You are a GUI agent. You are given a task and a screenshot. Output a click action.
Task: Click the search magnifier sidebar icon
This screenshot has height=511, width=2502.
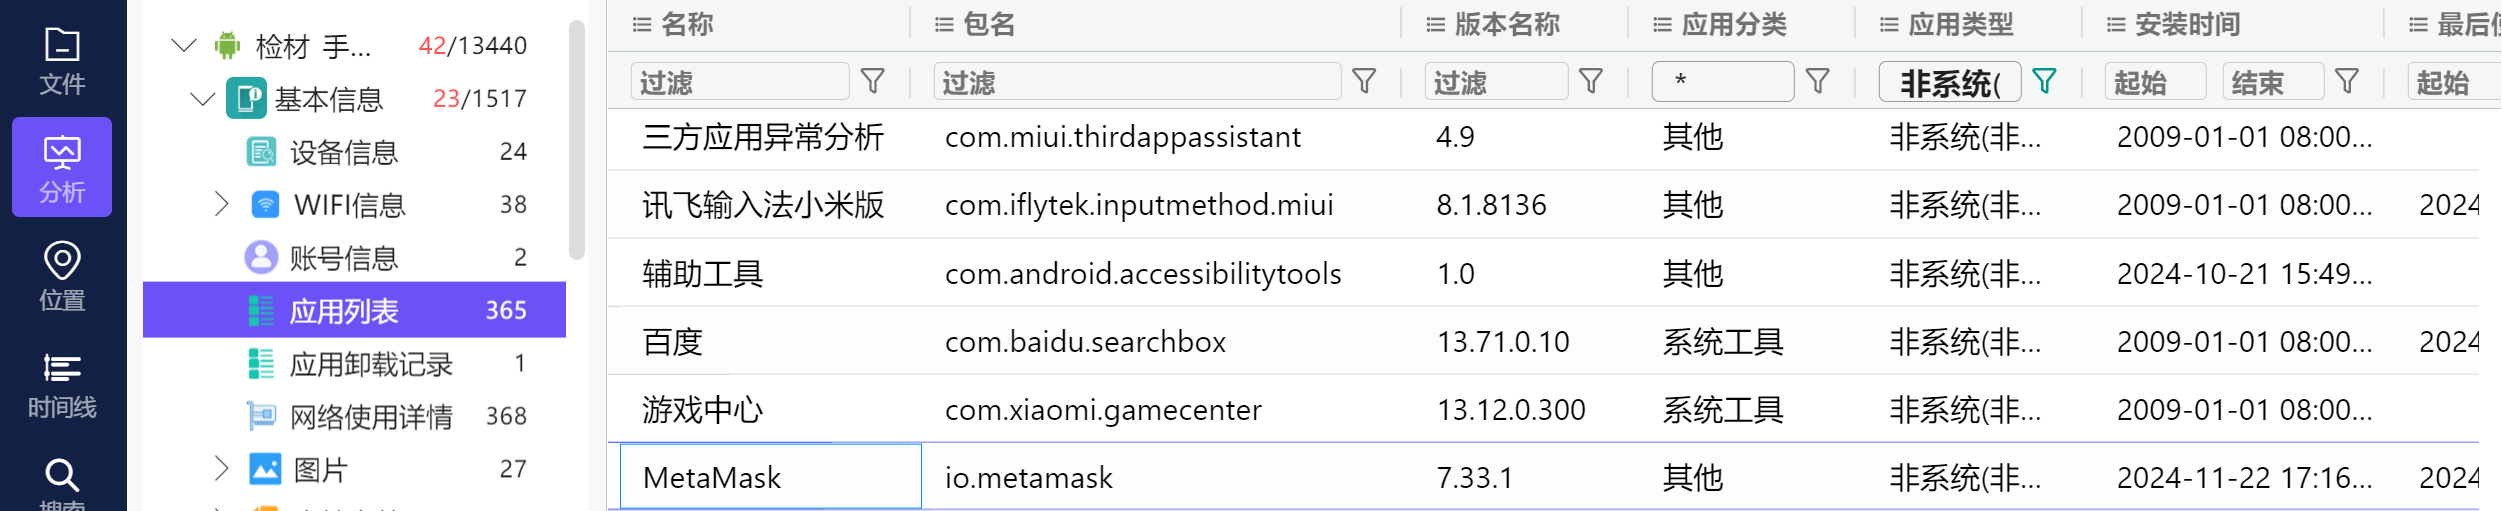pyautogui.click(x=62, y=478)
